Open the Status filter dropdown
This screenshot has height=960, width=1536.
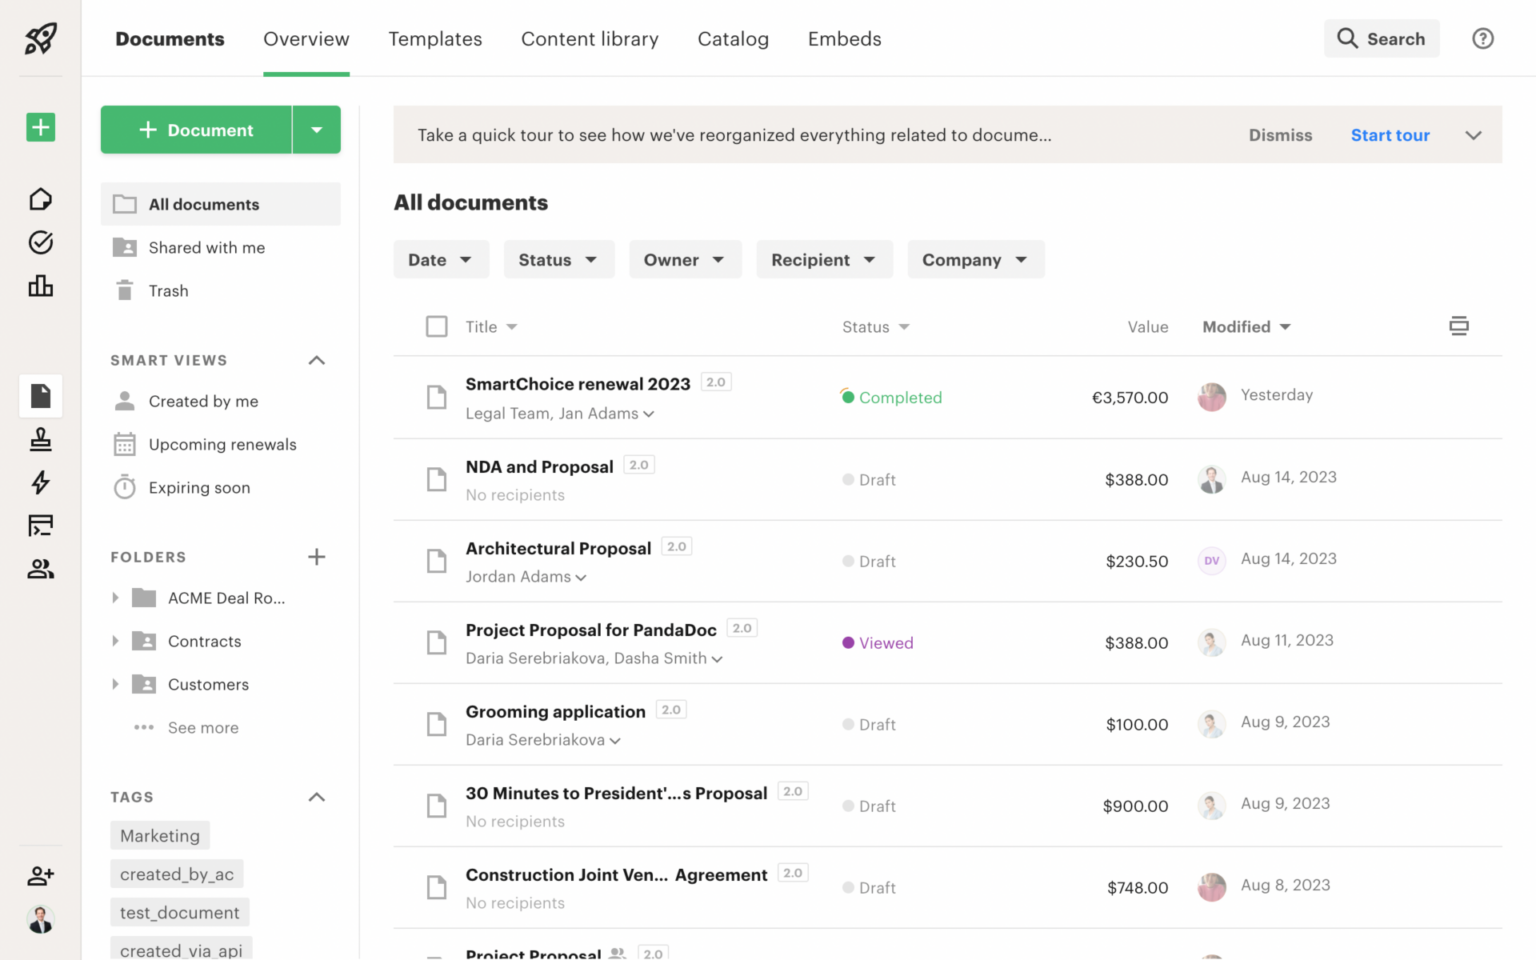pos(559,259)
